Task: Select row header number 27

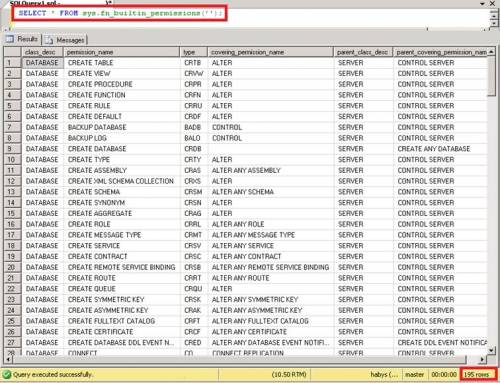Action: pyautogui.click(x=13, y=342)
